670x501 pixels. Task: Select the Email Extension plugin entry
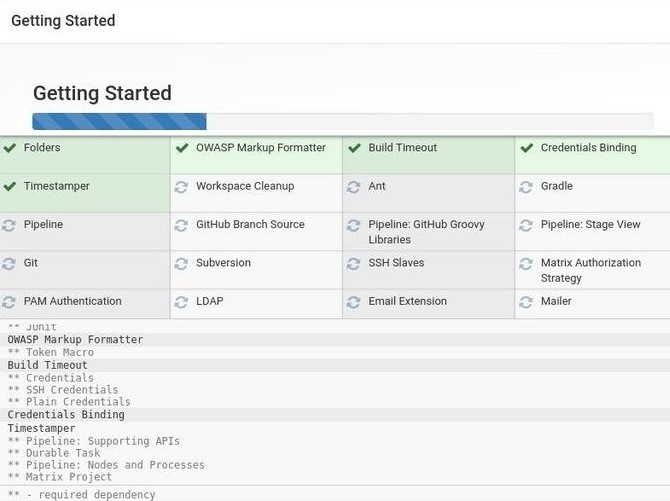pyautogui.click(x=408, y=301)
